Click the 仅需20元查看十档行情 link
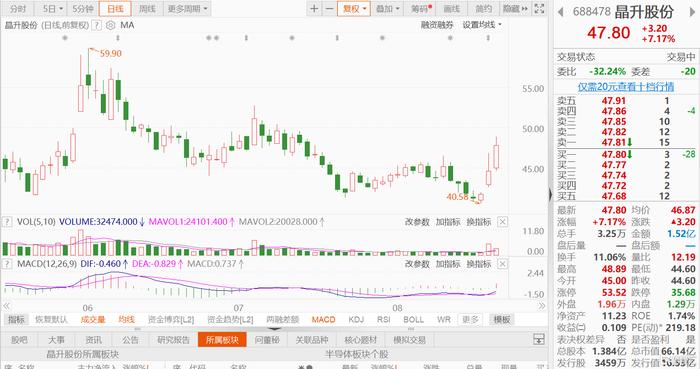The height and width of the screenshot is (369, 700). [x=626, y=87]
